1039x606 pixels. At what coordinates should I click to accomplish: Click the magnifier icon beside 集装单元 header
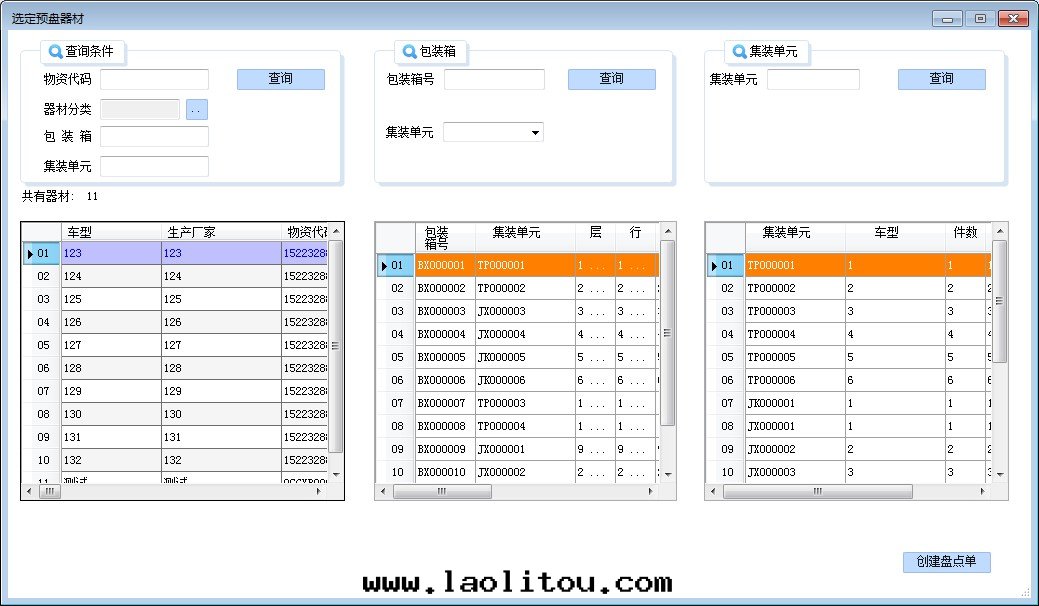coord(740,52)
